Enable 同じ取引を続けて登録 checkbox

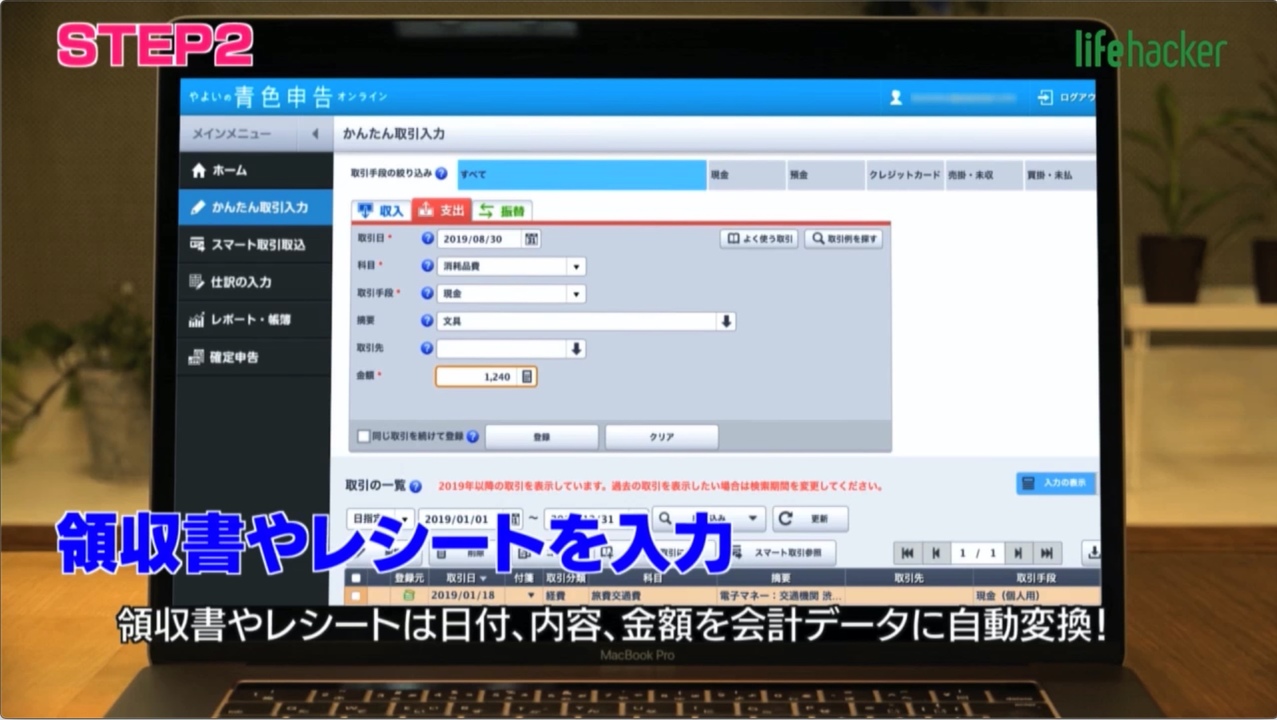363,437
